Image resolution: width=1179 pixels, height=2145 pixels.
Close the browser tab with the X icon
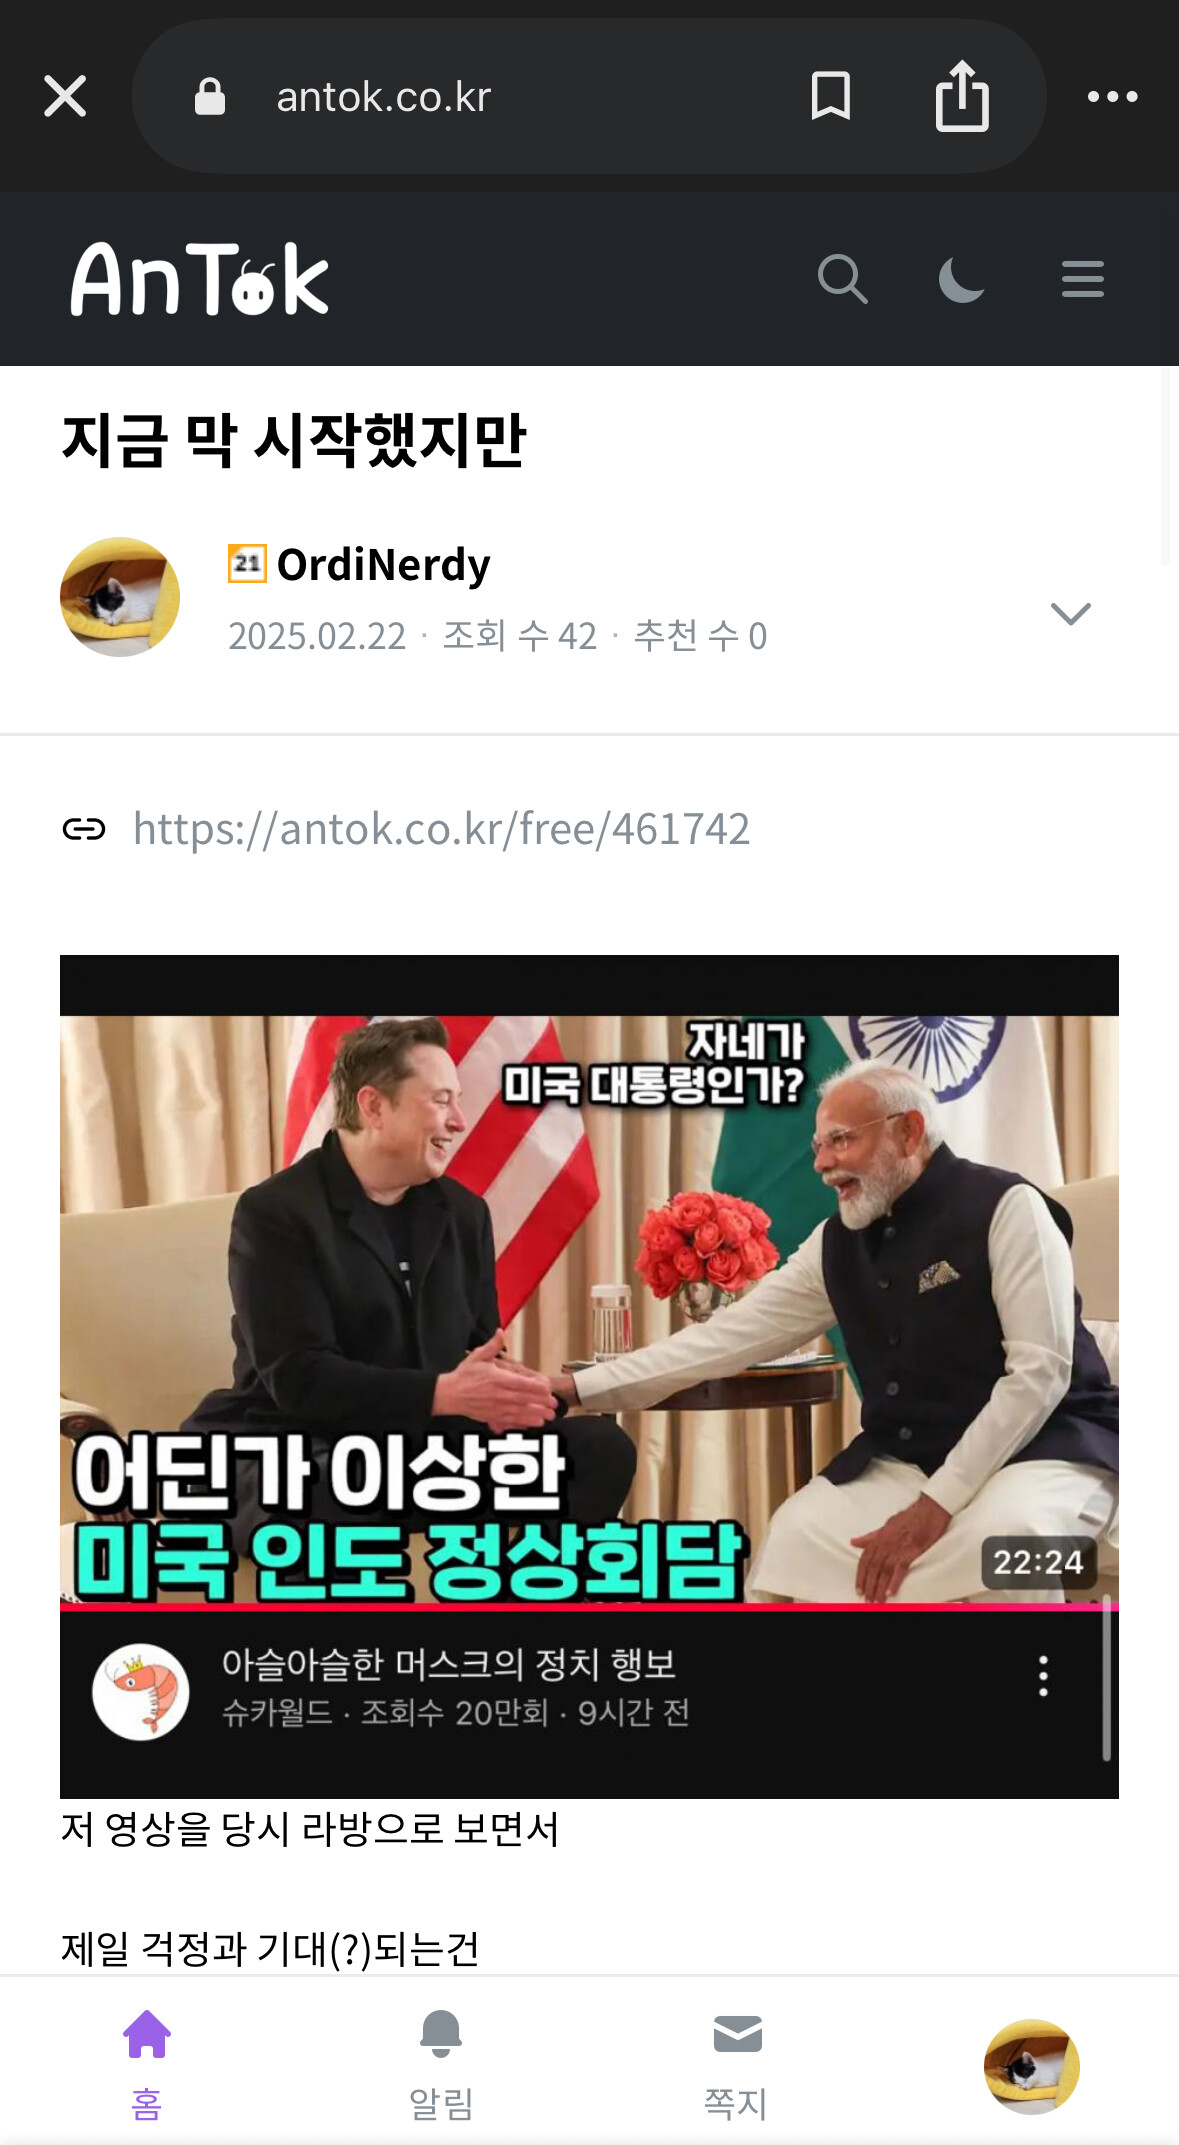click(x=65, y=97)
